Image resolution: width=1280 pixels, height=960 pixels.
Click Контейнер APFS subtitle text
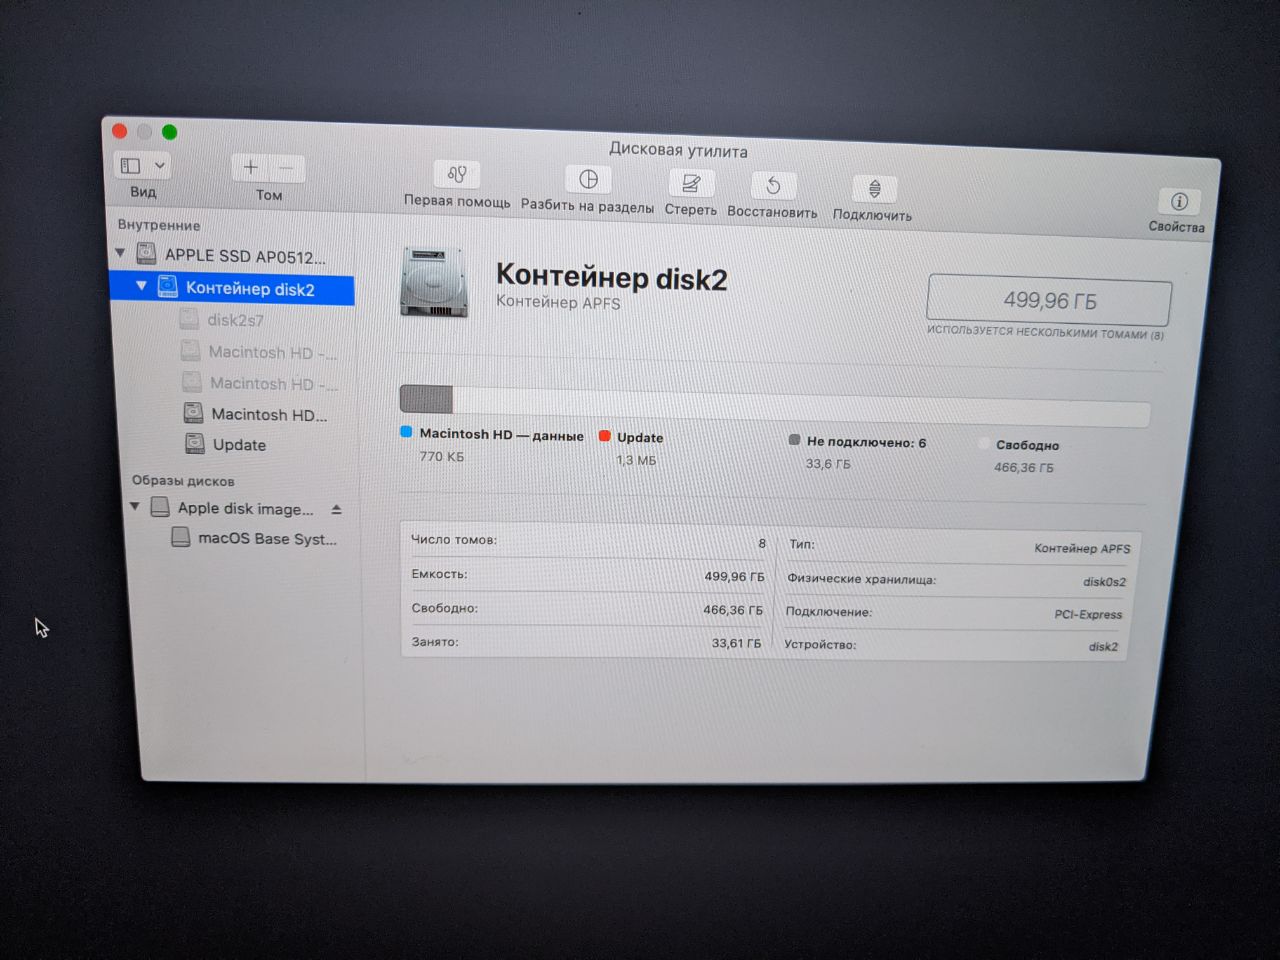pyautogui.click(x=558, y=302)
